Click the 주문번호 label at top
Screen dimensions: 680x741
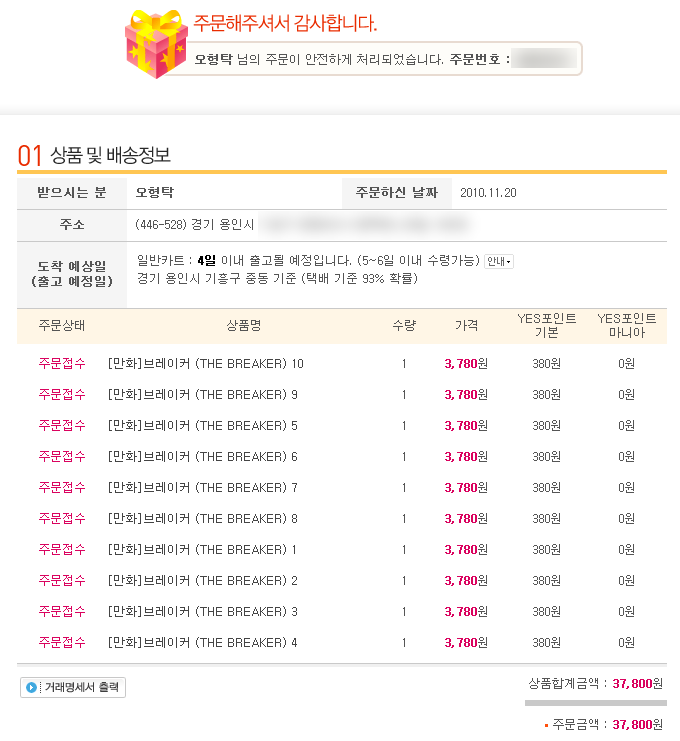(x=480, y=59)
